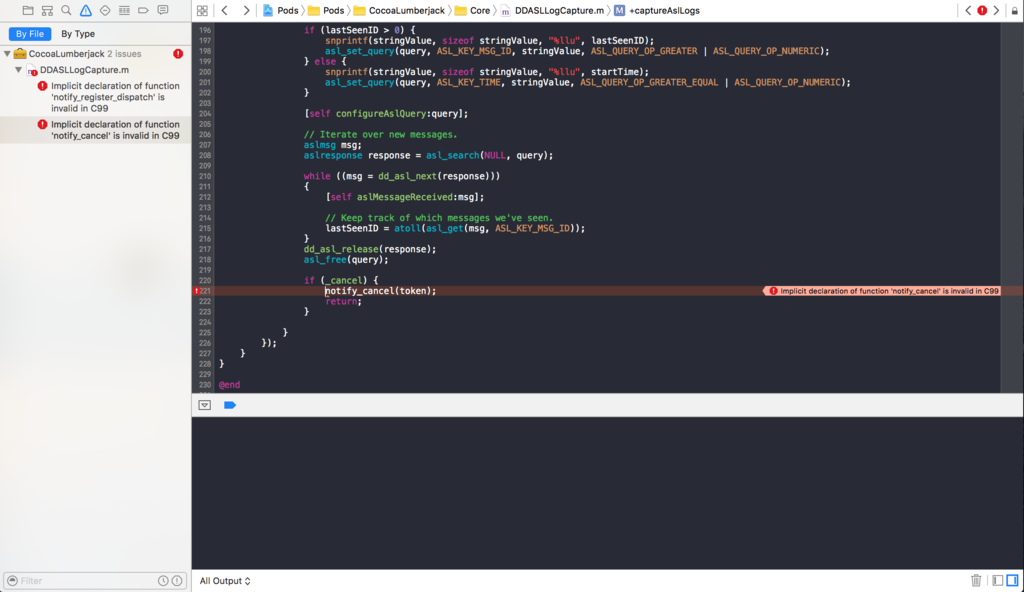Screen dimensions: 1024x592
Task: Open the Project navigator folder icon
Action: tap(27, 10)
